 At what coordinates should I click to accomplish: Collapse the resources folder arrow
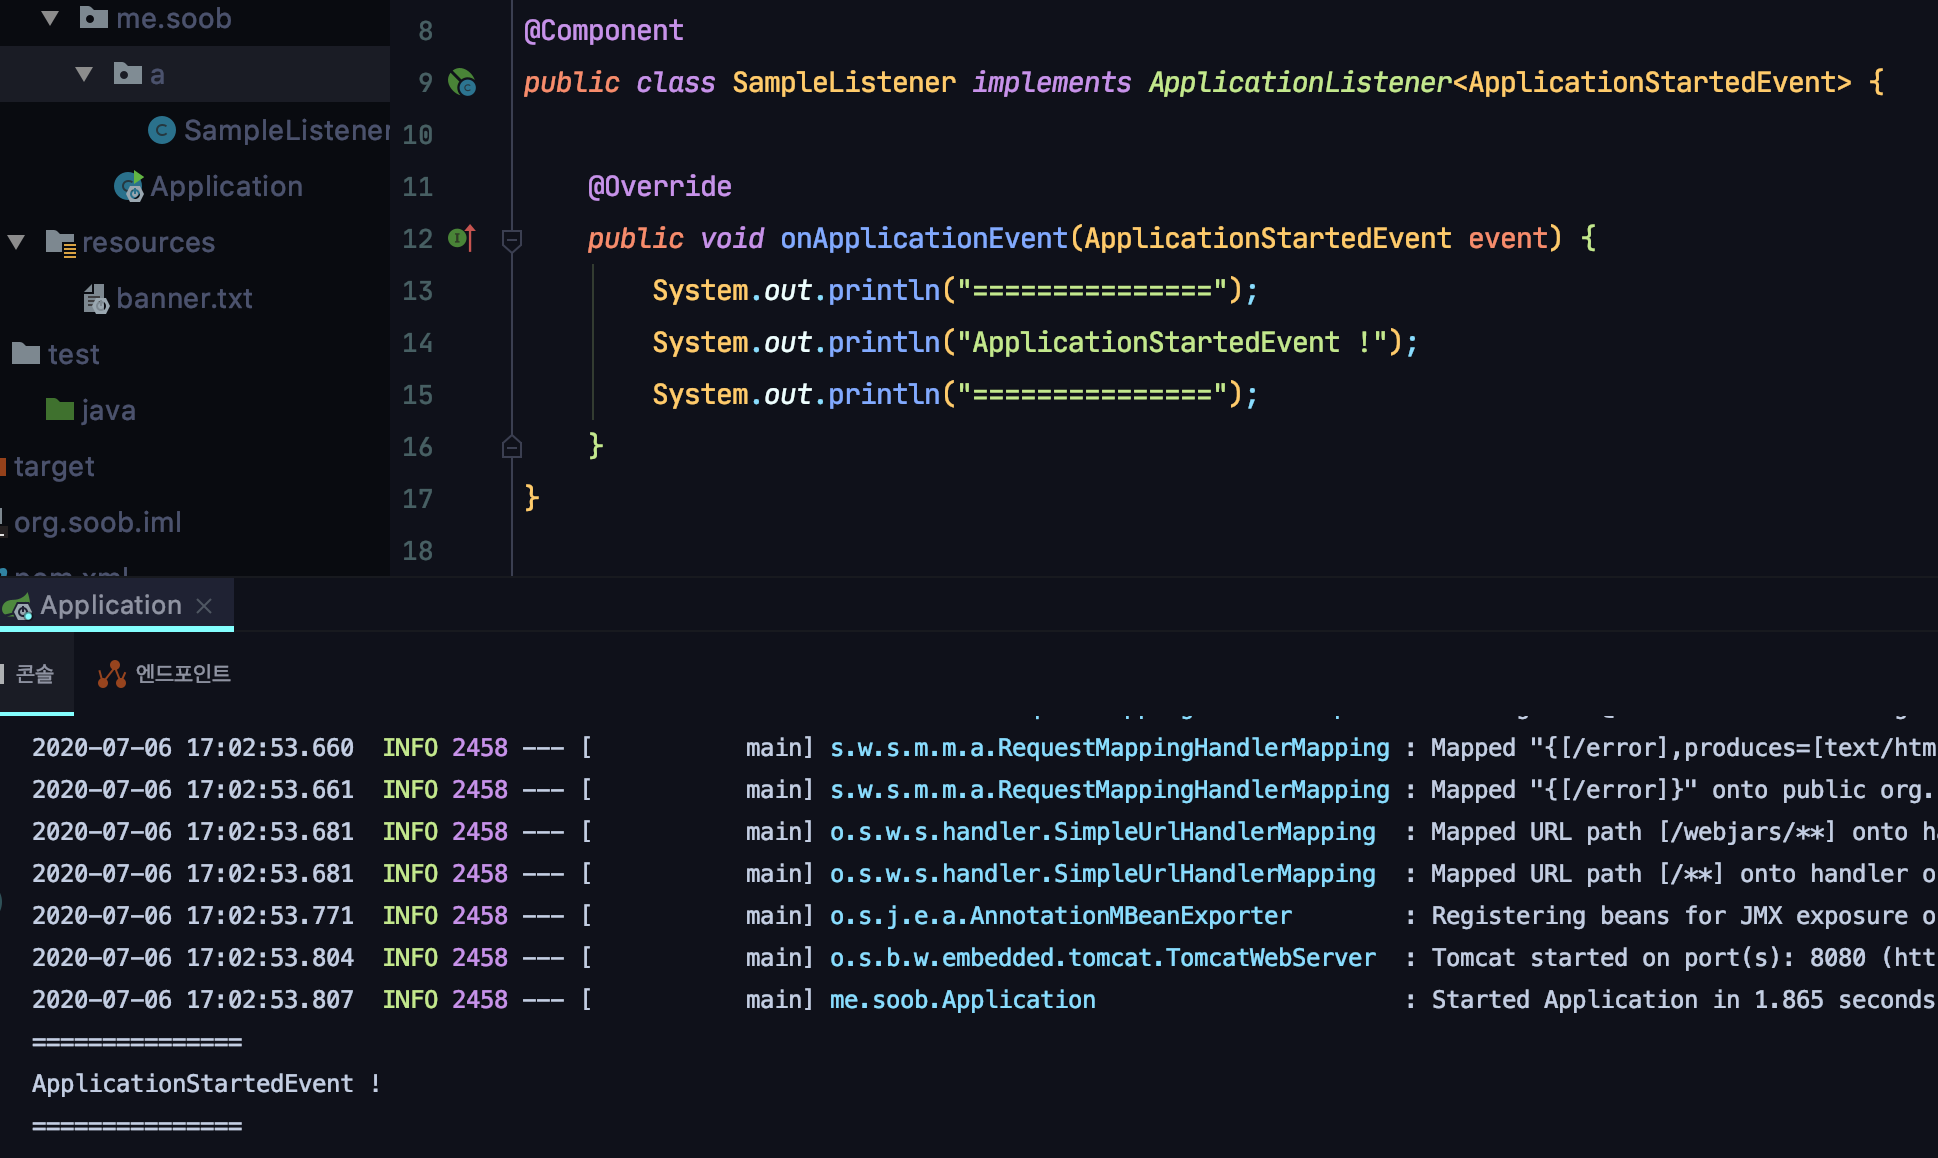tap(16, 242)
